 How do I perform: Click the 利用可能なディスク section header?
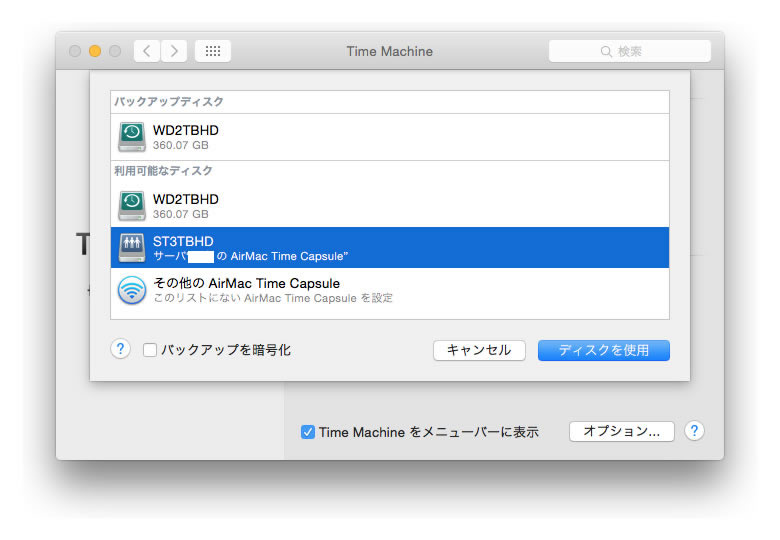163,171
